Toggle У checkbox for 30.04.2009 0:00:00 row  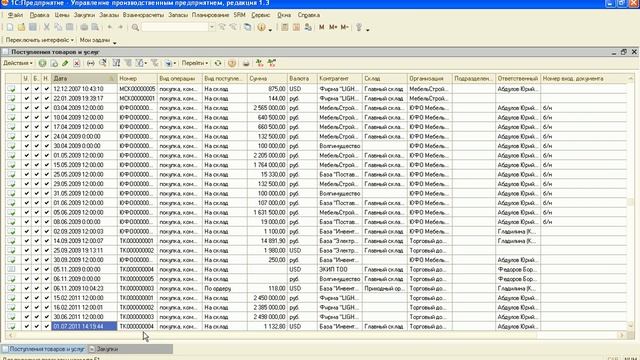pyautogui.click(x=27, y=146)
